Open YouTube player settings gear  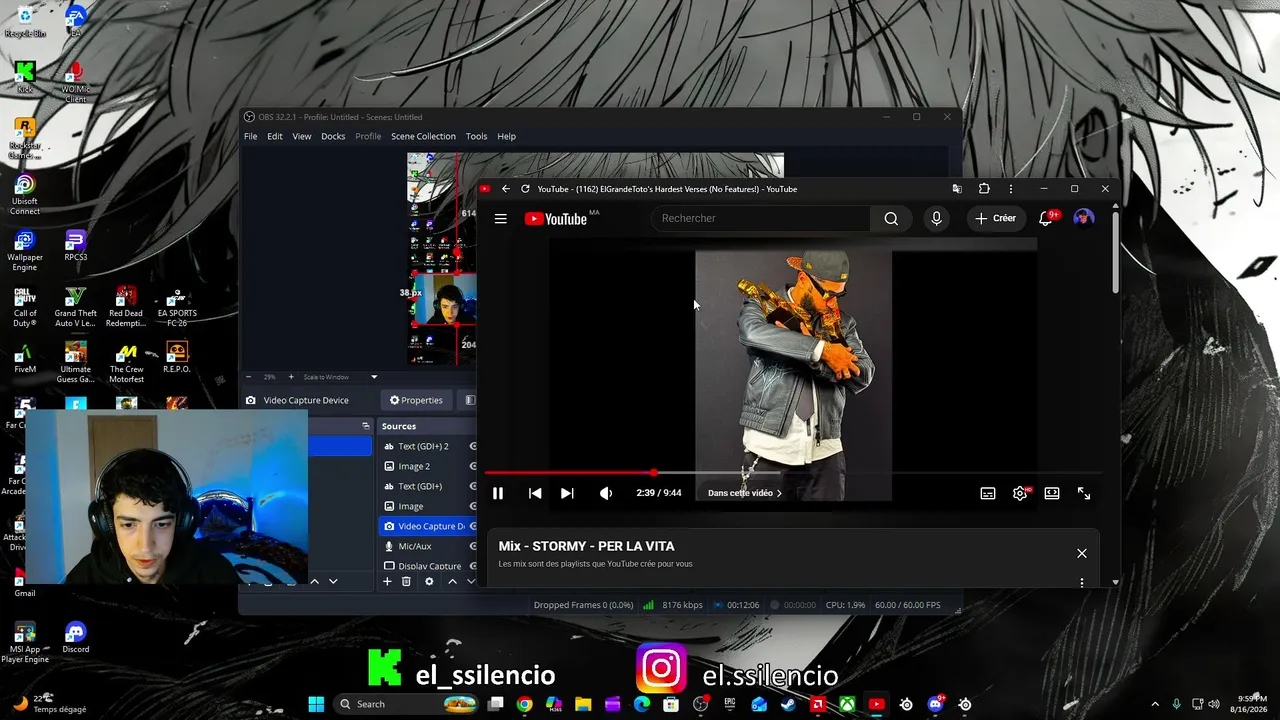1020,493
